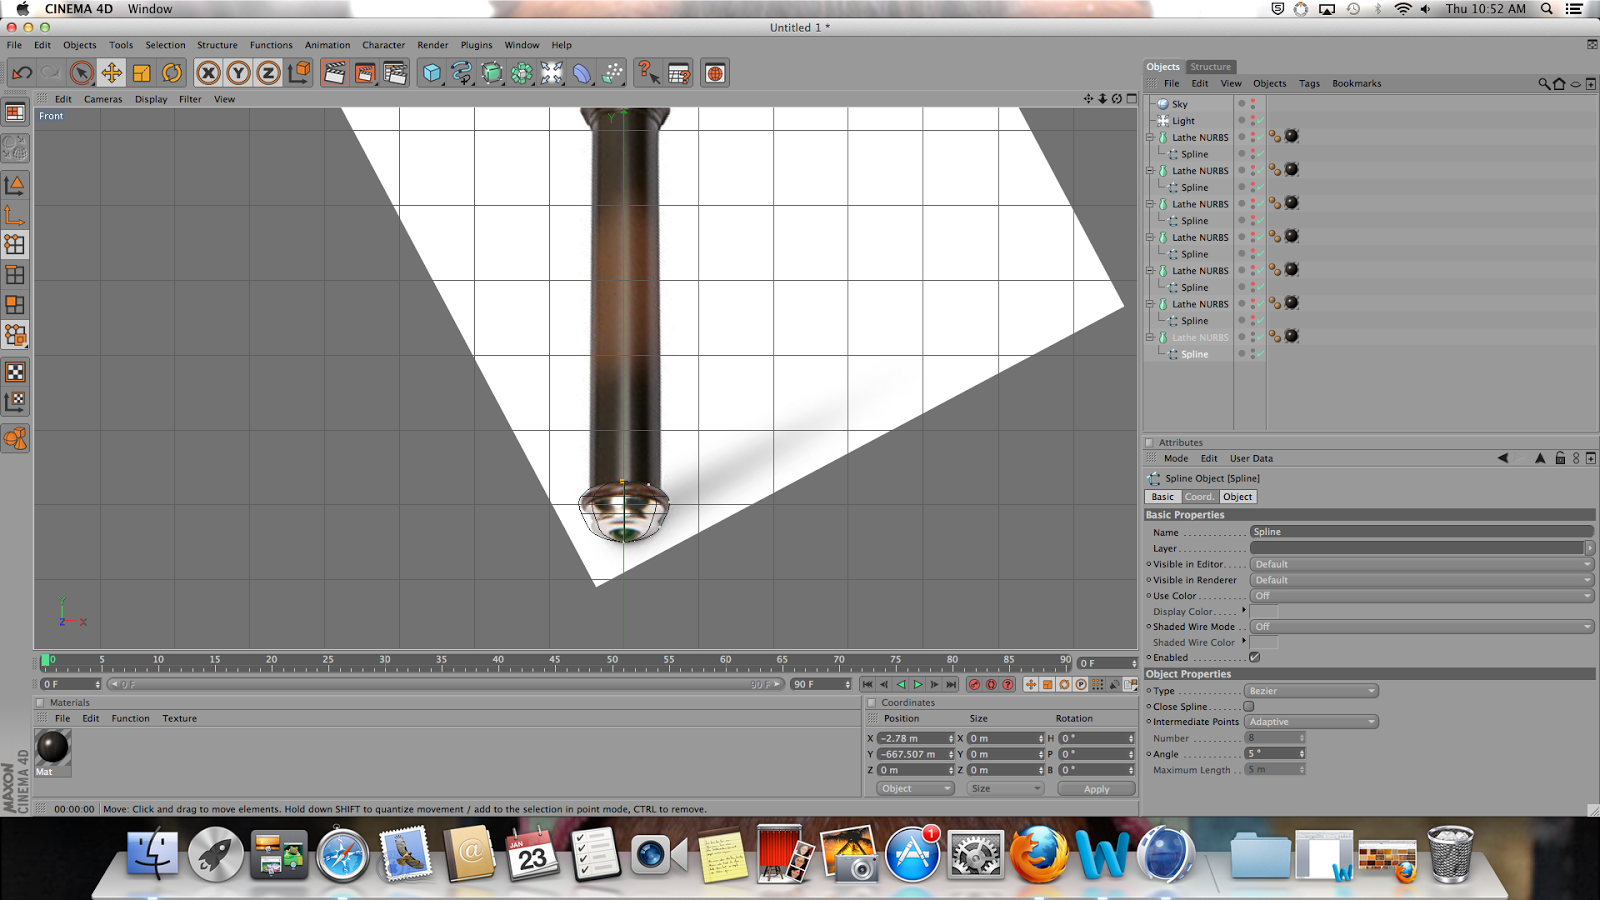Click the Undo arrow icon

pyautogui.click(x=22, y=73)
